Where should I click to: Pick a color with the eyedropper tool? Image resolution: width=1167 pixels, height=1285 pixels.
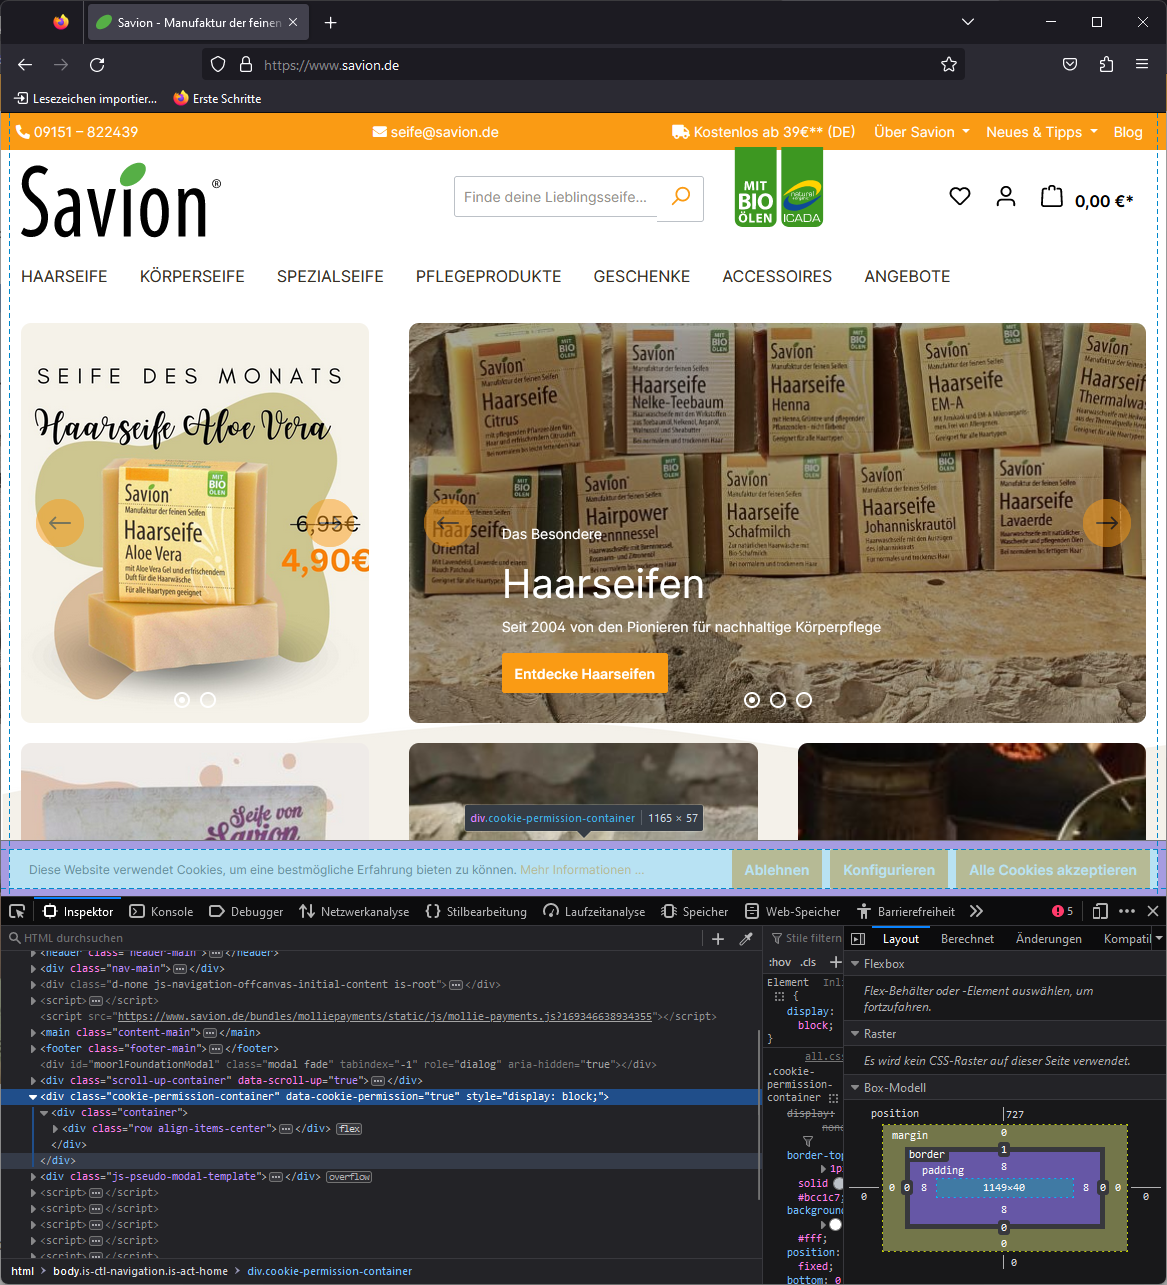coord(745,938)
